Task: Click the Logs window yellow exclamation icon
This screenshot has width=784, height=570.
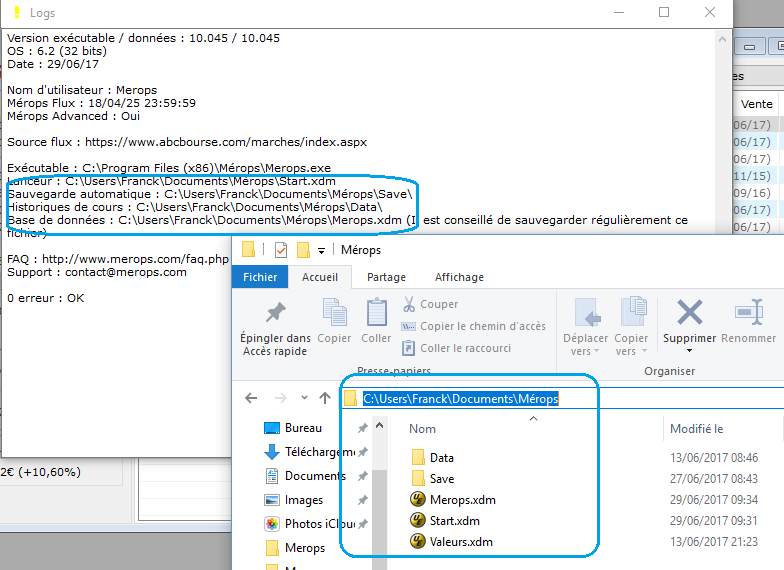Action: coord(17,12)
